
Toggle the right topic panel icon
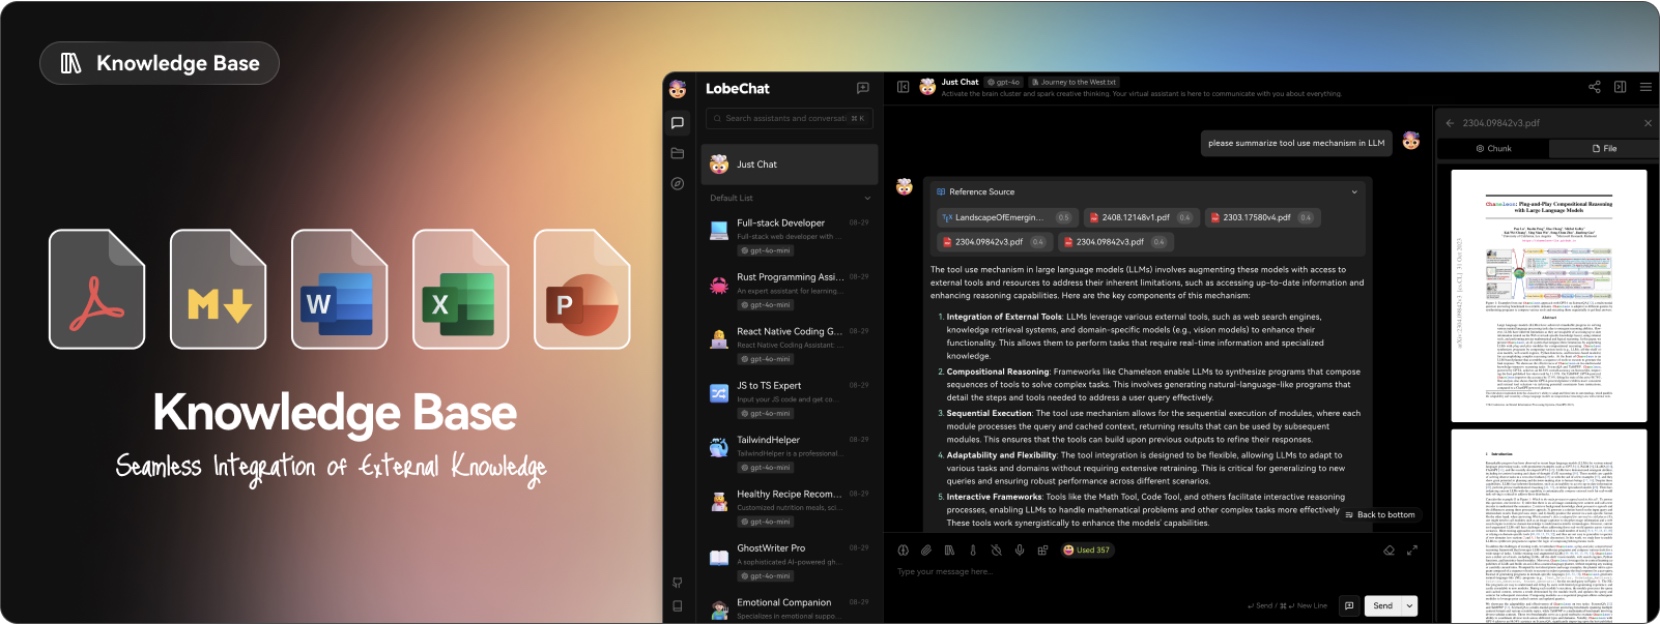1620,87
